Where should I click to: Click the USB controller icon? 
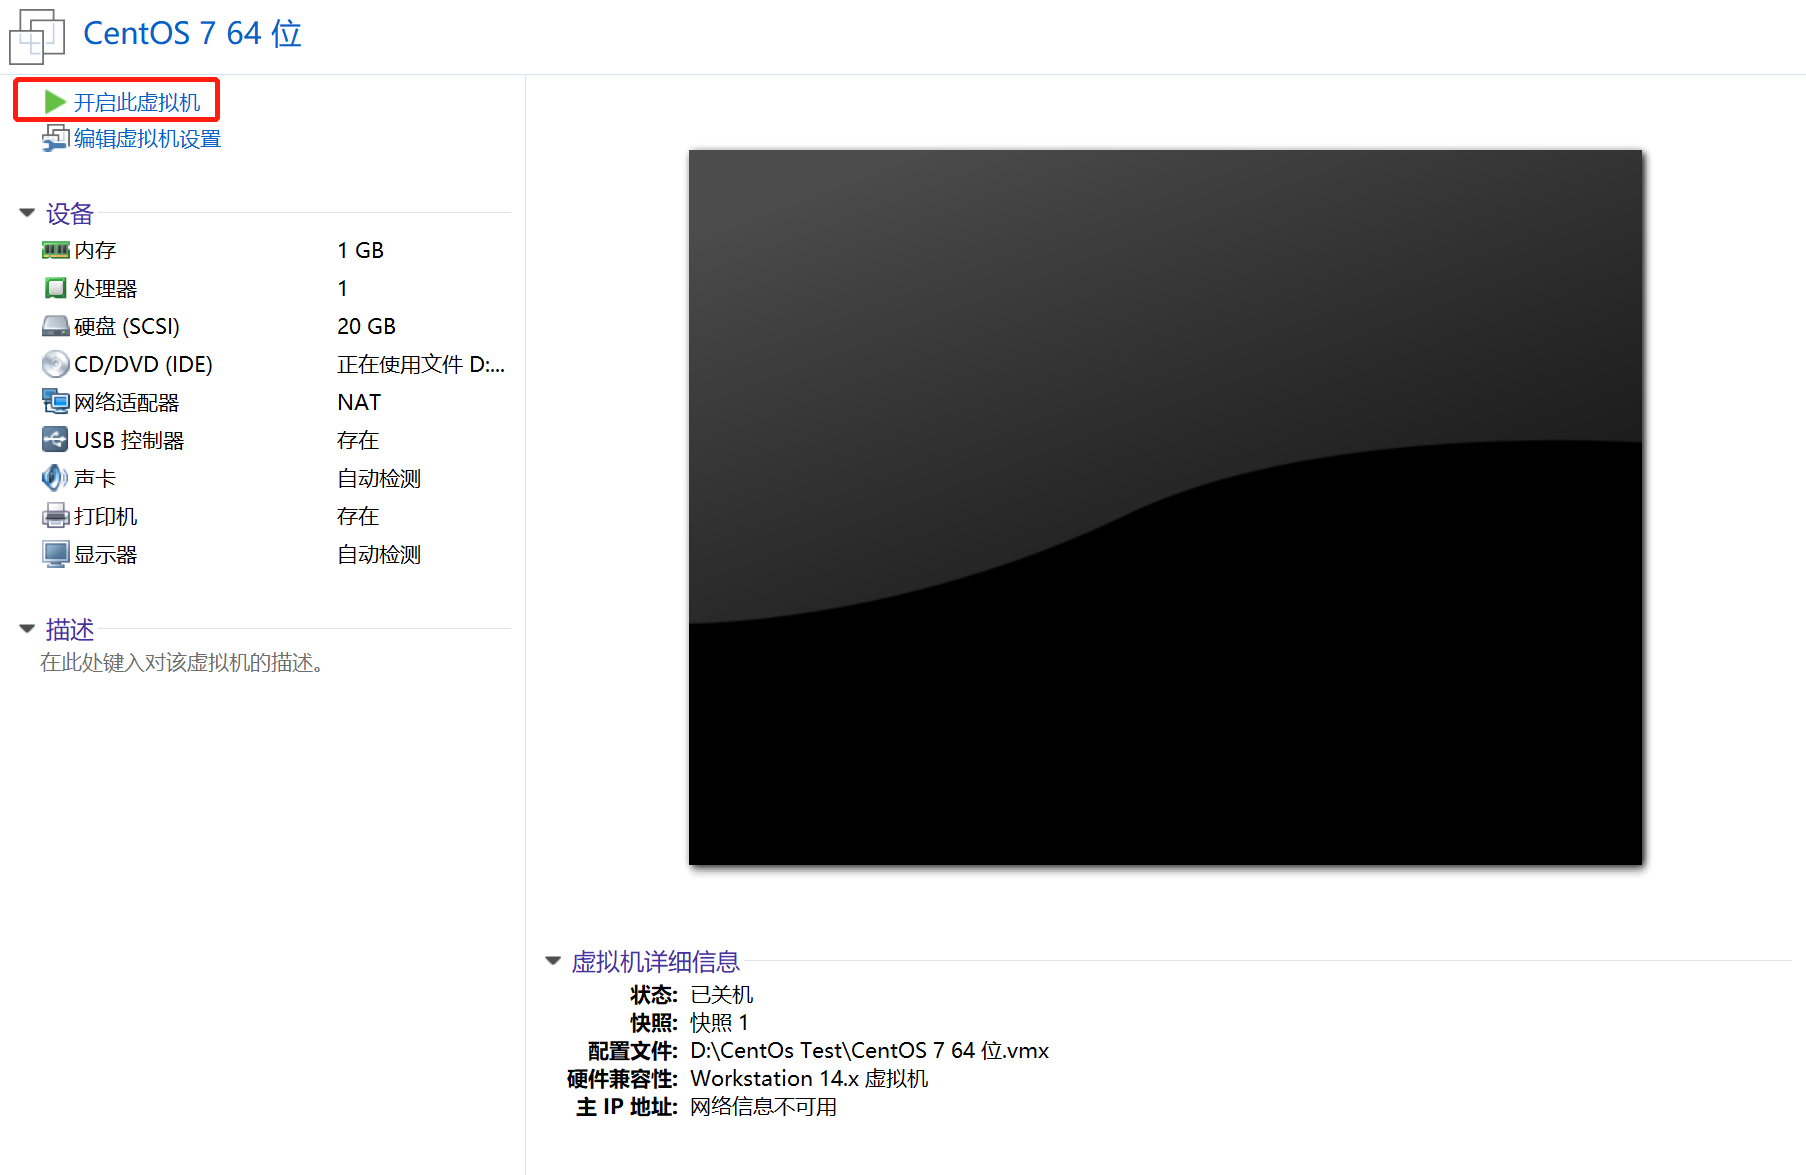pos(55,440)
